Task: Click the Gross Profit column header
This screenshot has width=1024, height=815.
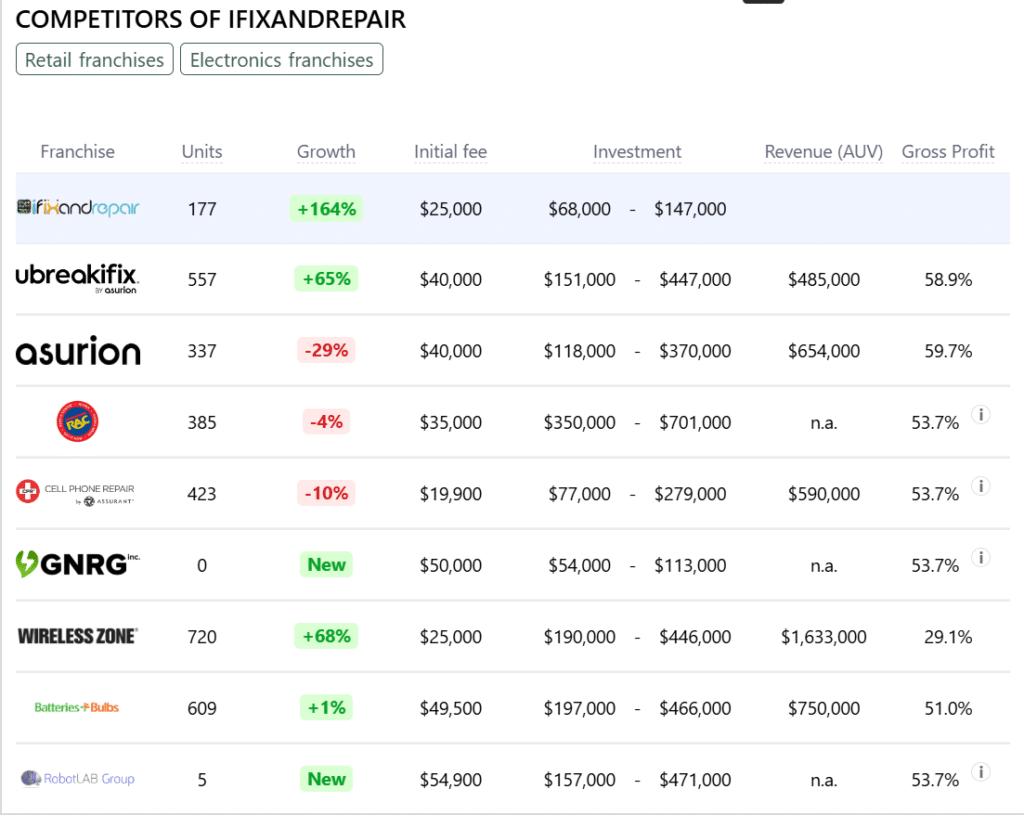Action: tap(948, 152)
